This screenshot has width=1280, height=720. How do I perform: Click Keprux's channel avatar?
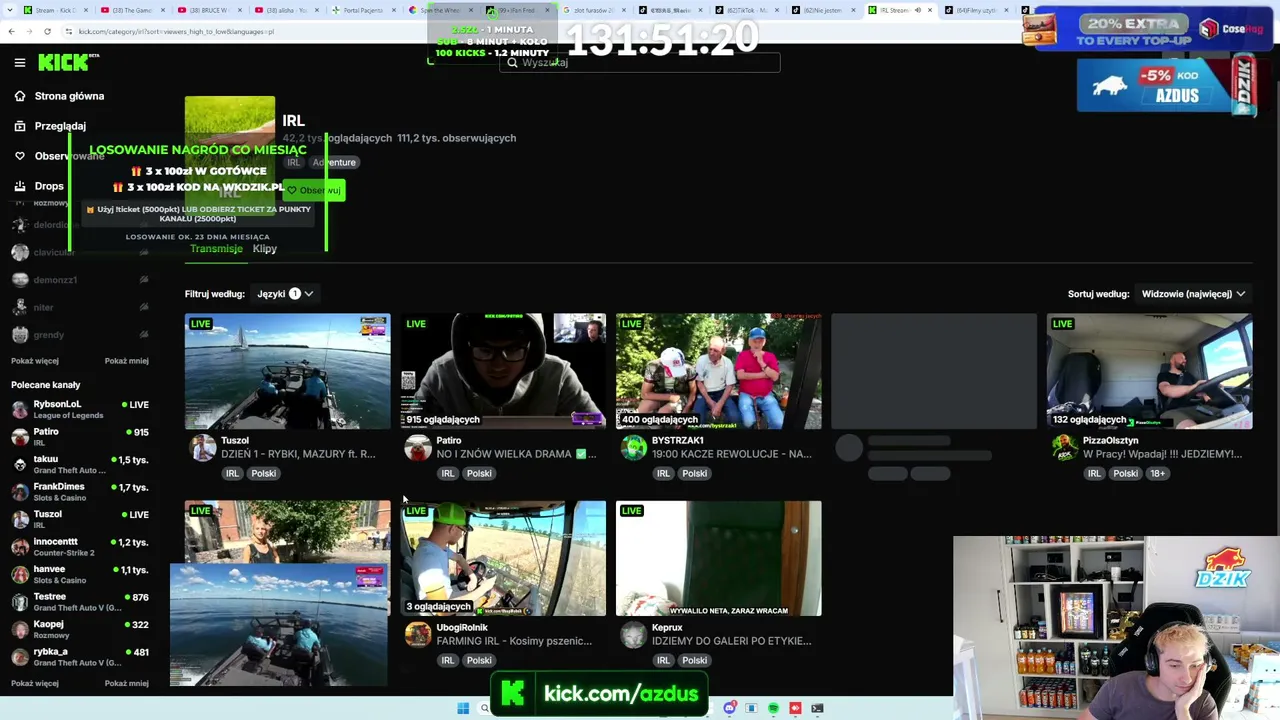coord(634,635)
